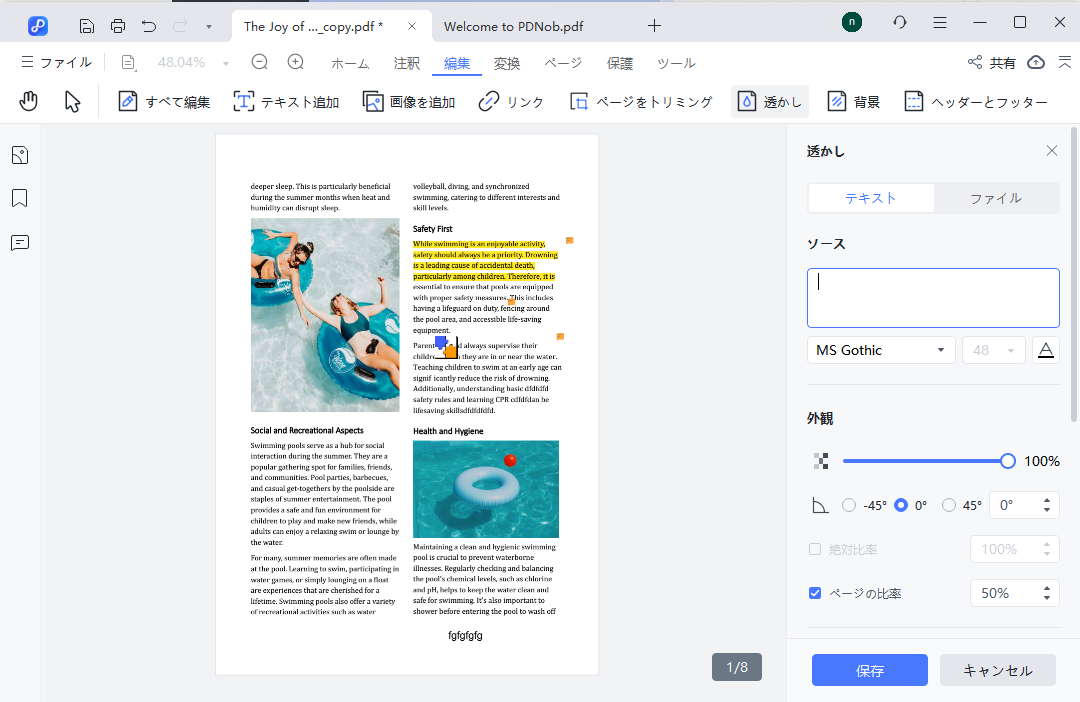Screen dimensions: 1080x702
Task: Click the zoom in magnifier icon
Action: click(x=296, y=62)
